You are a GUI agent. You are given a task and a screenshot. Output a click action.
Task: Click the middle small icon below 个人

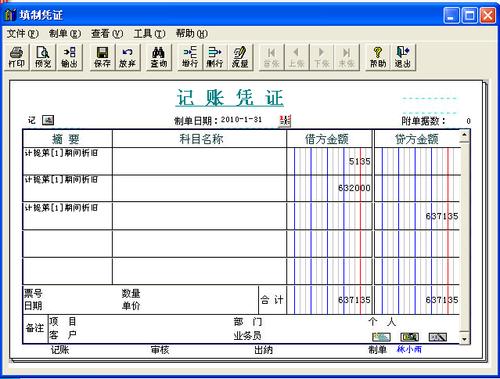click(409, 337)
